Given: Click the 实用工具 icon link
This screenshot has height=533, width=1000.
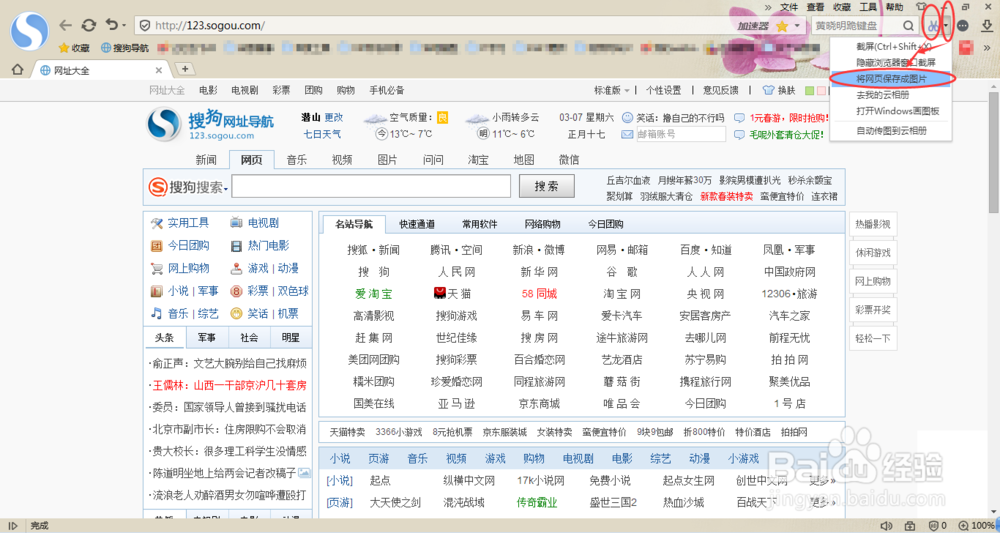Looking at the screenshot, I should click(157, 223).
